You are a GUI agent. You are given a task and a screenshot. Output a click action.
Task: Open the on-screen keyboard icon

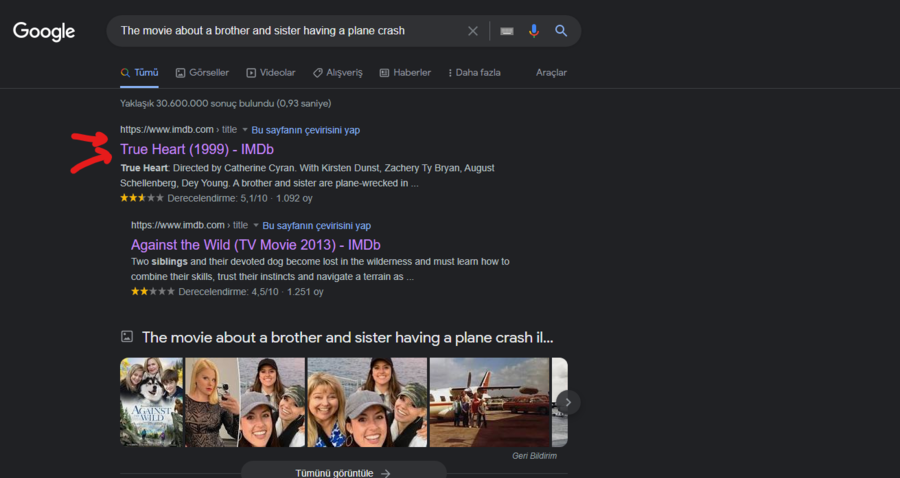tap(507, 31)
